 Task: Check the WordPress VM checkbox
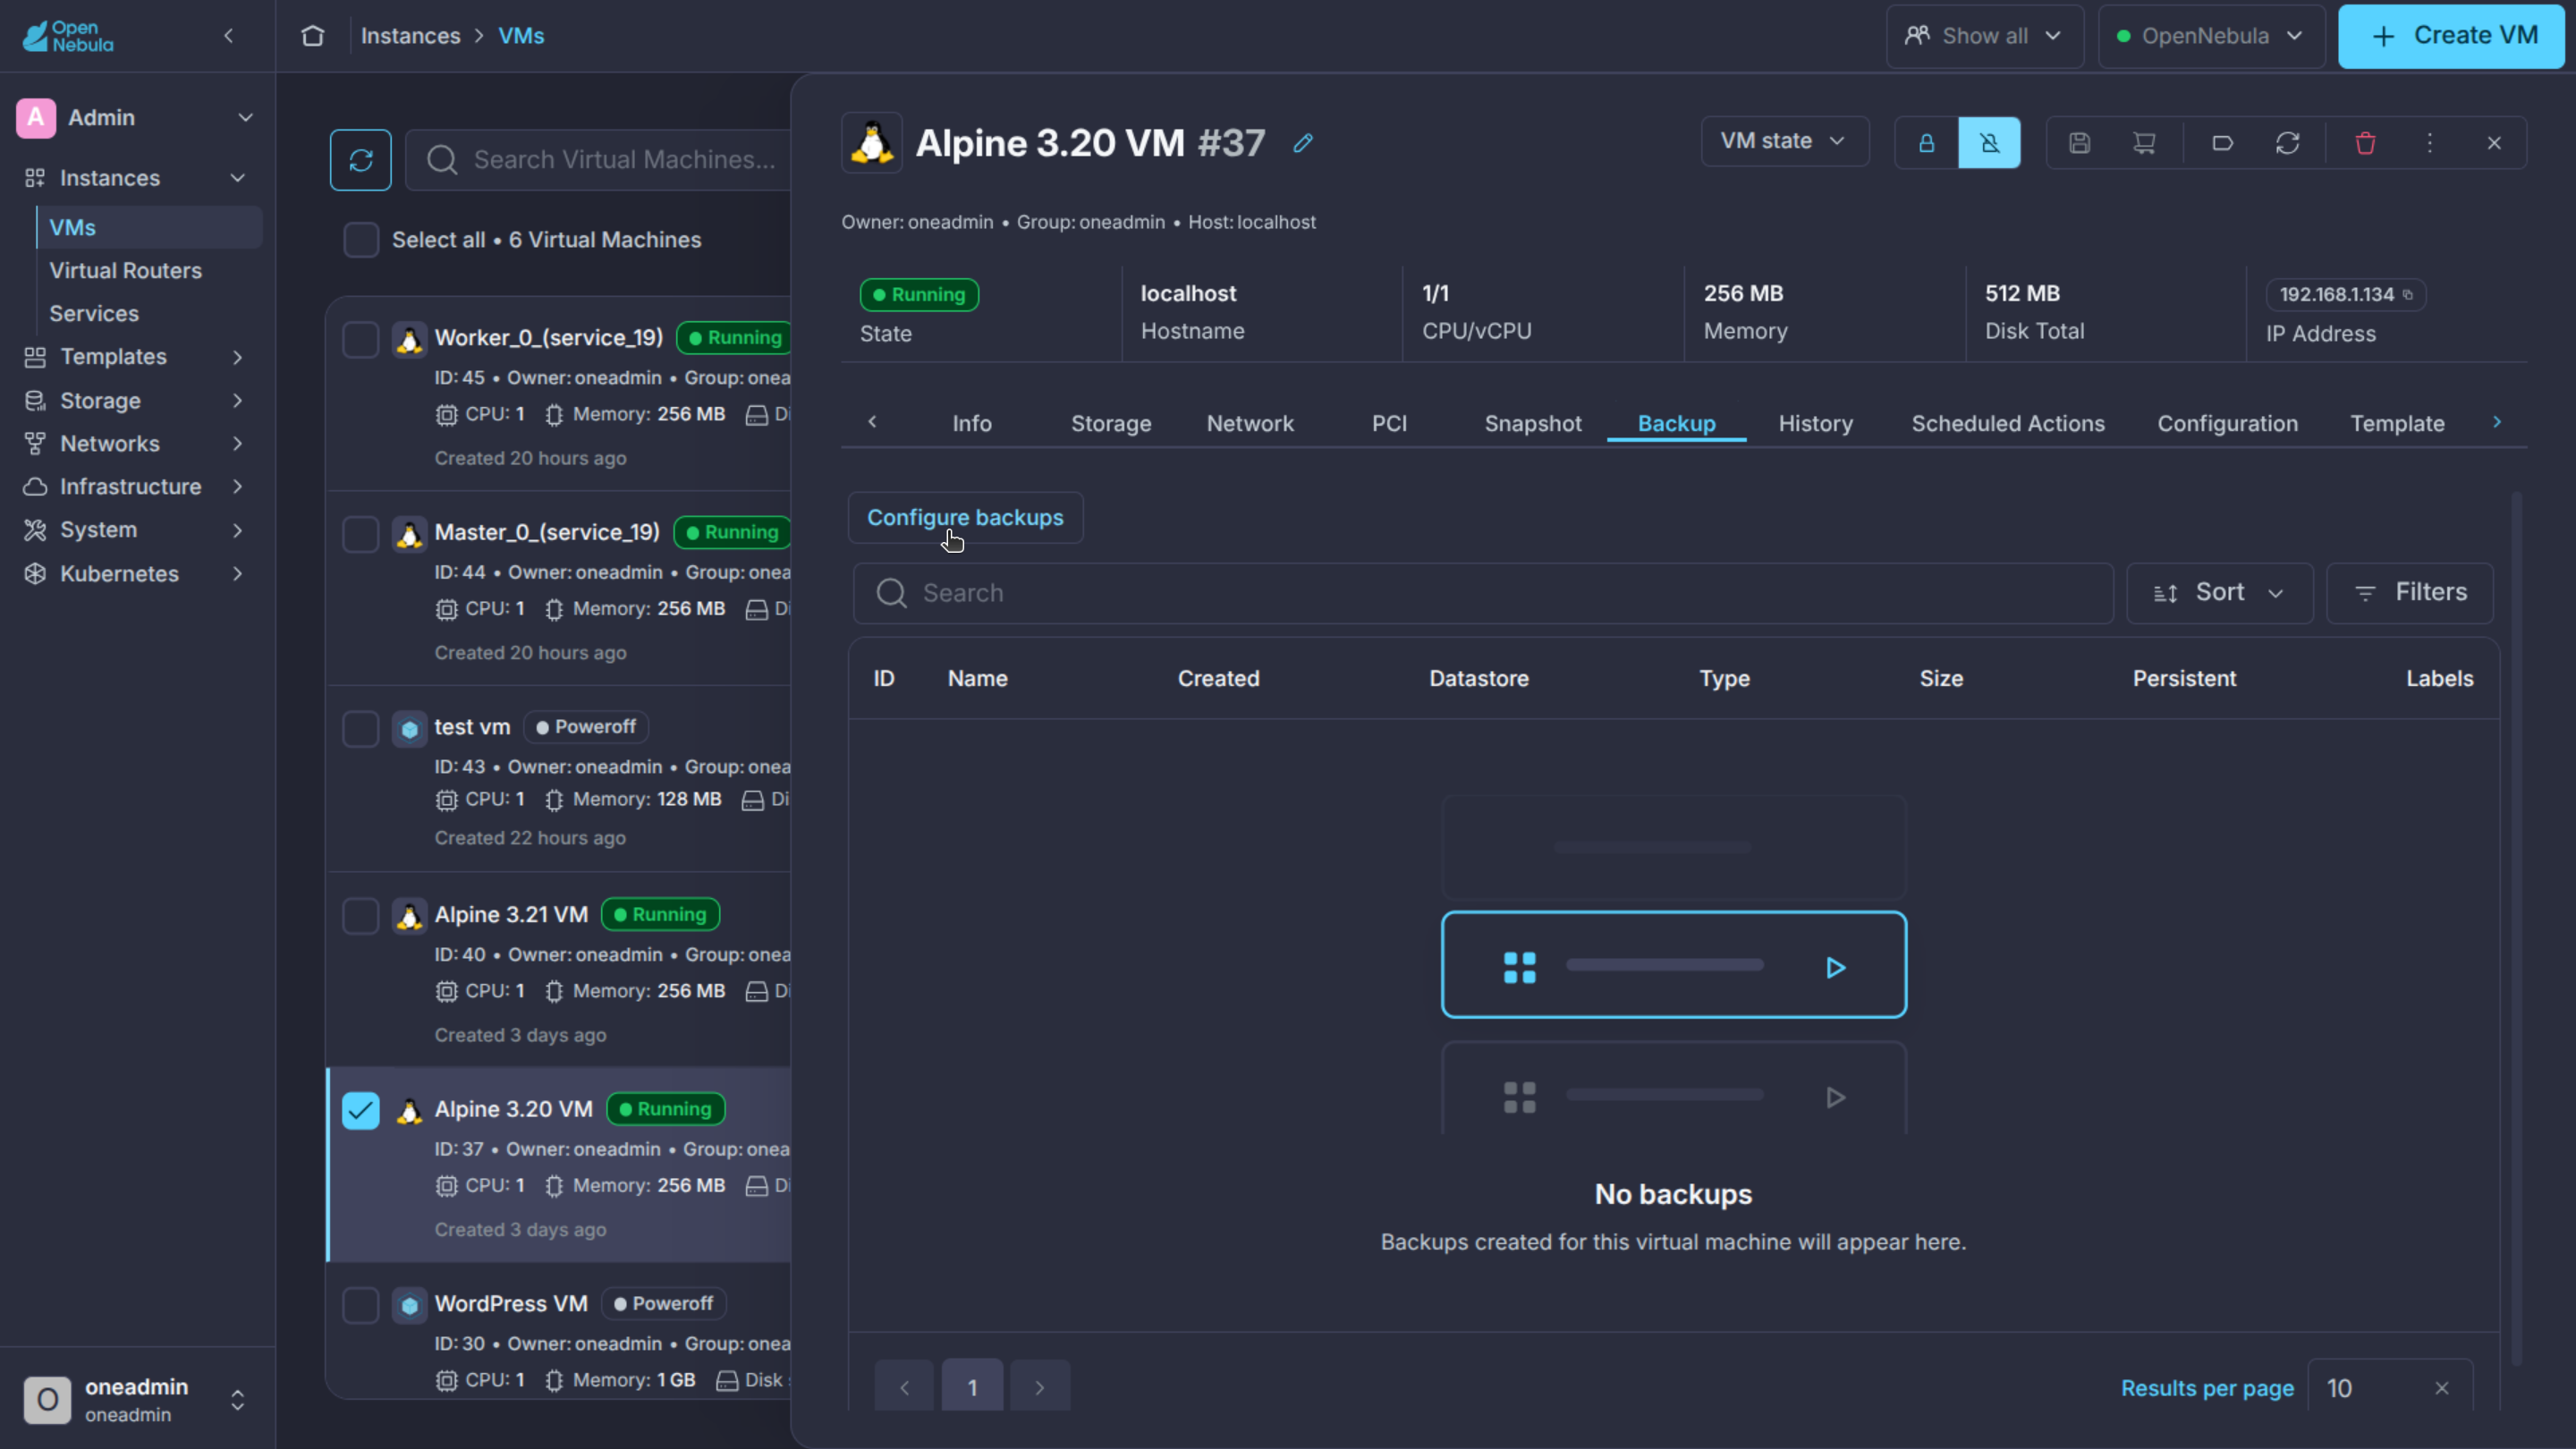tap(361, 1305)
